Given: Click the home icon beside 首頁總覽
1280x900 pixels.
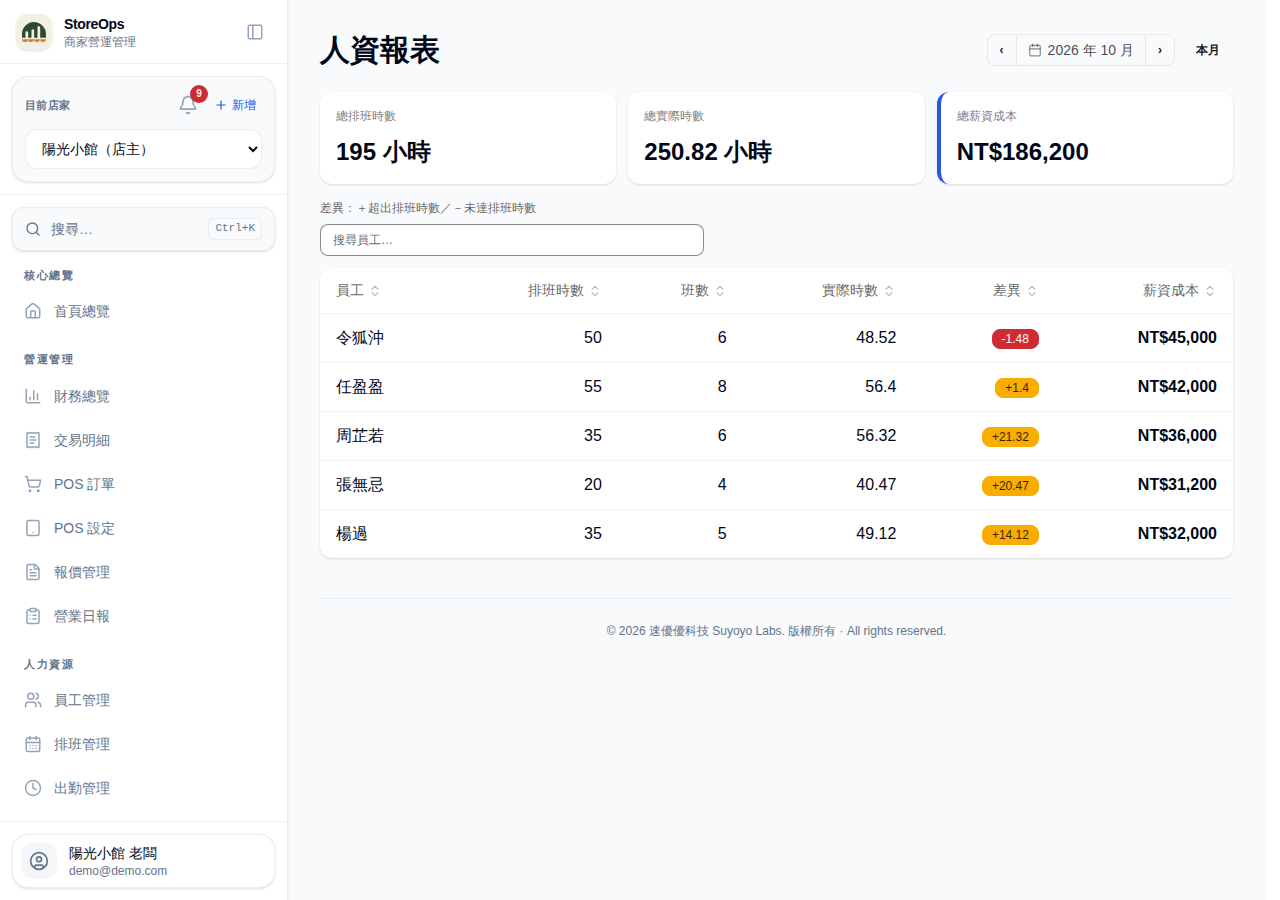Looking at the screenshot, I should coord(33,311).
